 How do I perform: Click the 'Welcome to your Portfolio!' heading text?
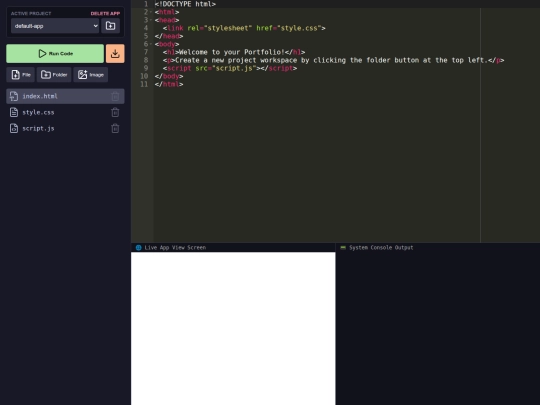[x=232, y=52]
